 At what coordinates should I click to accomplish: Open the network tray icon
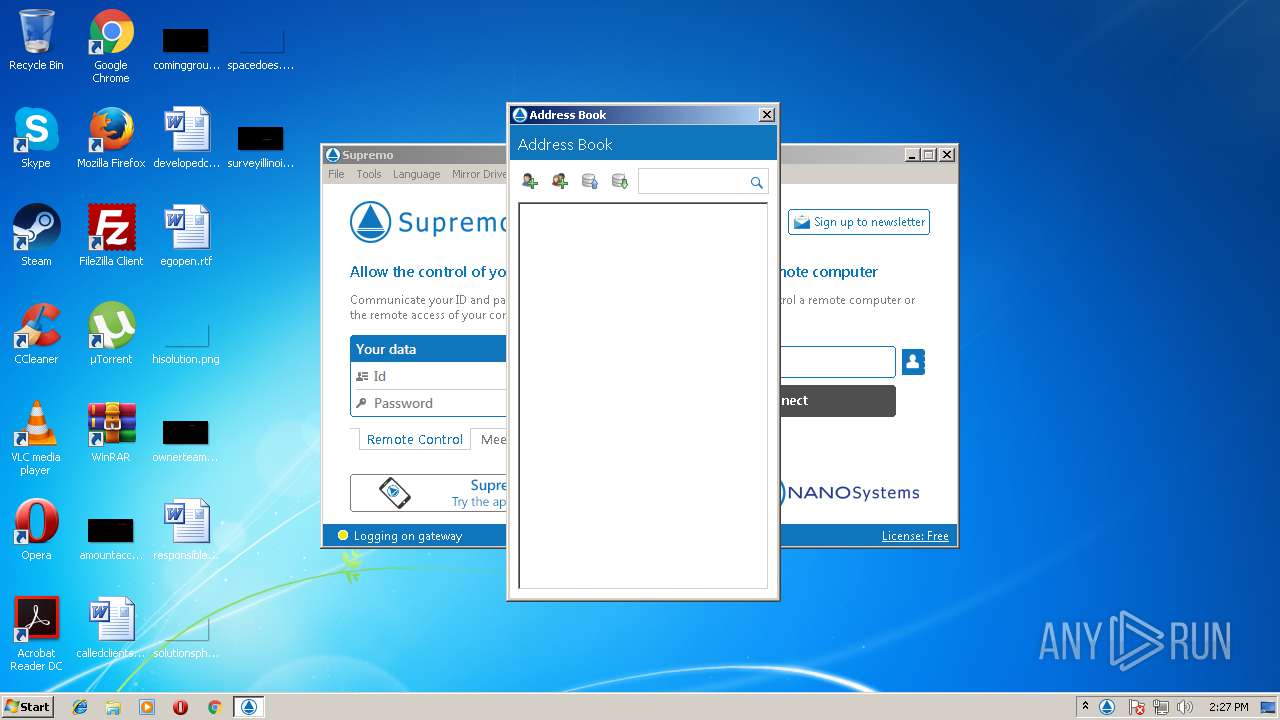1161,707
